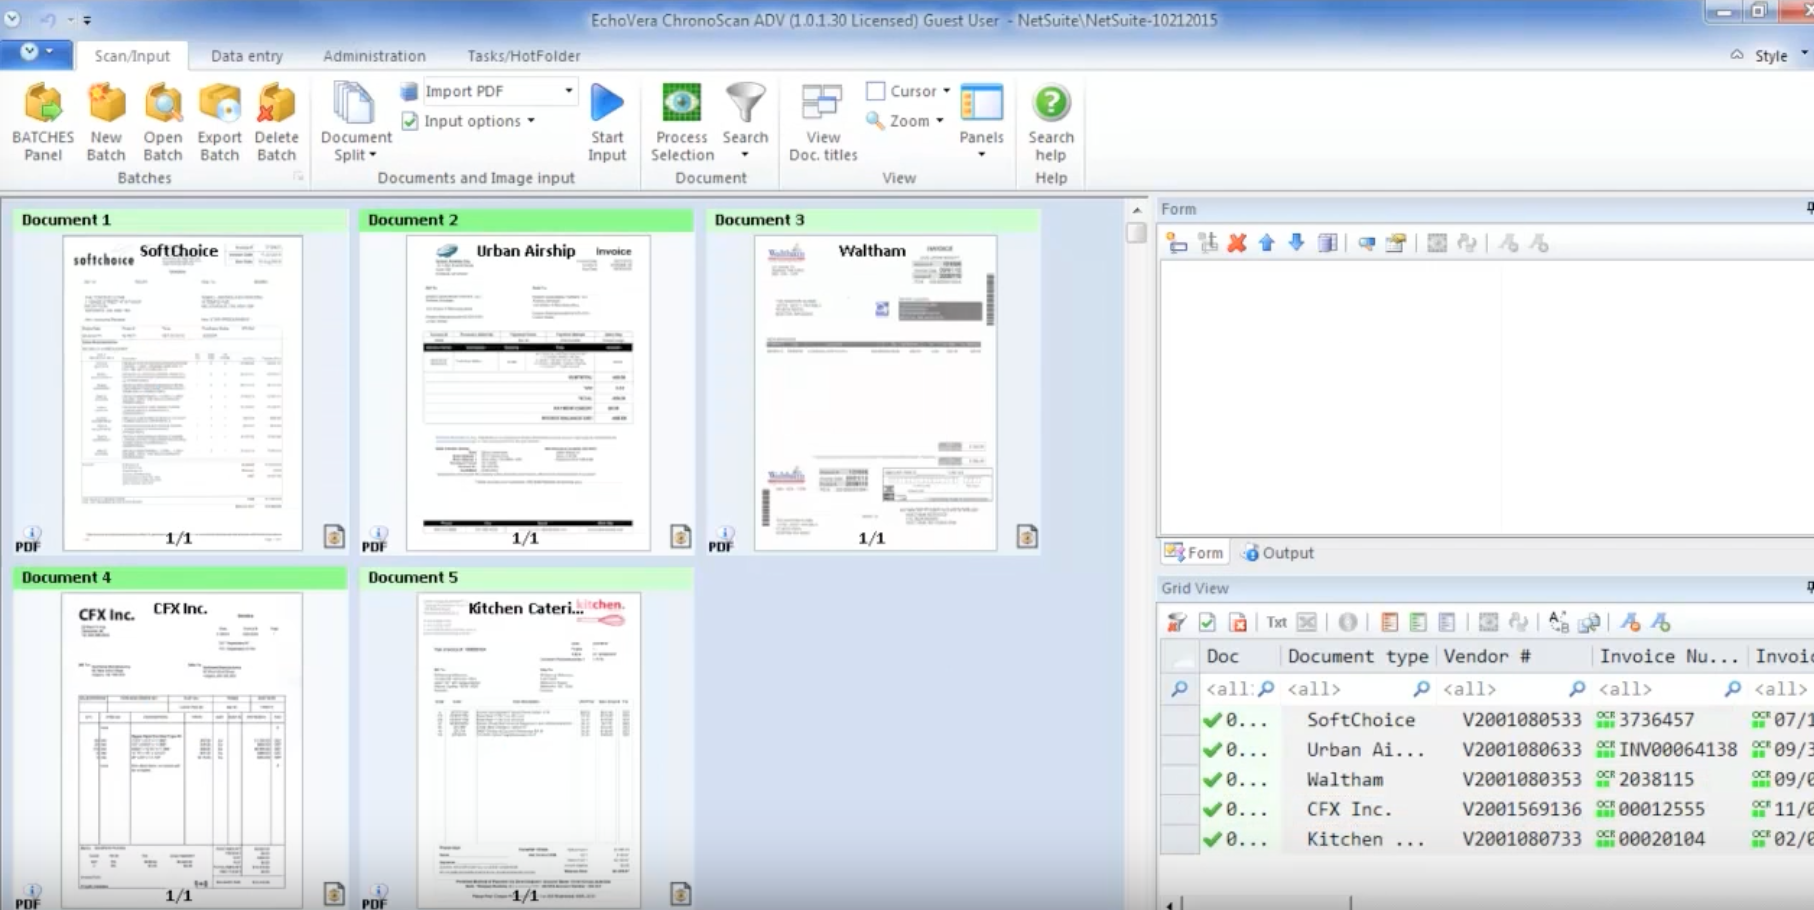The height and width of the screenshot is (910, 1814).
Task: Click Document 3 page info icon
Action: 1027,537
